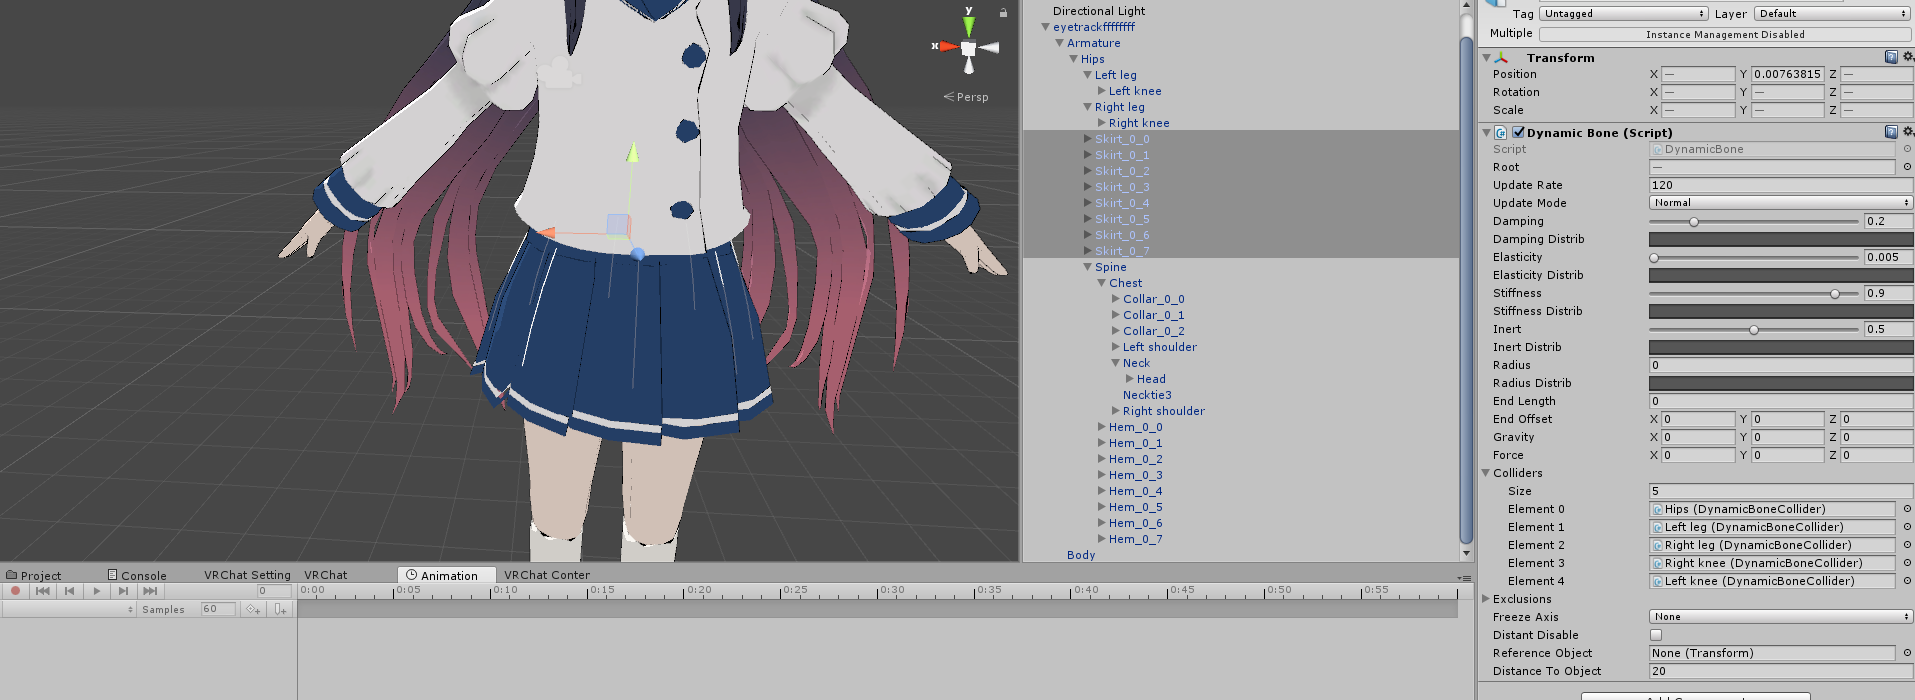Screen dimensions: 1915x700
Task: Click the Add Keyframe diamond icon
Action: point(253,609)
